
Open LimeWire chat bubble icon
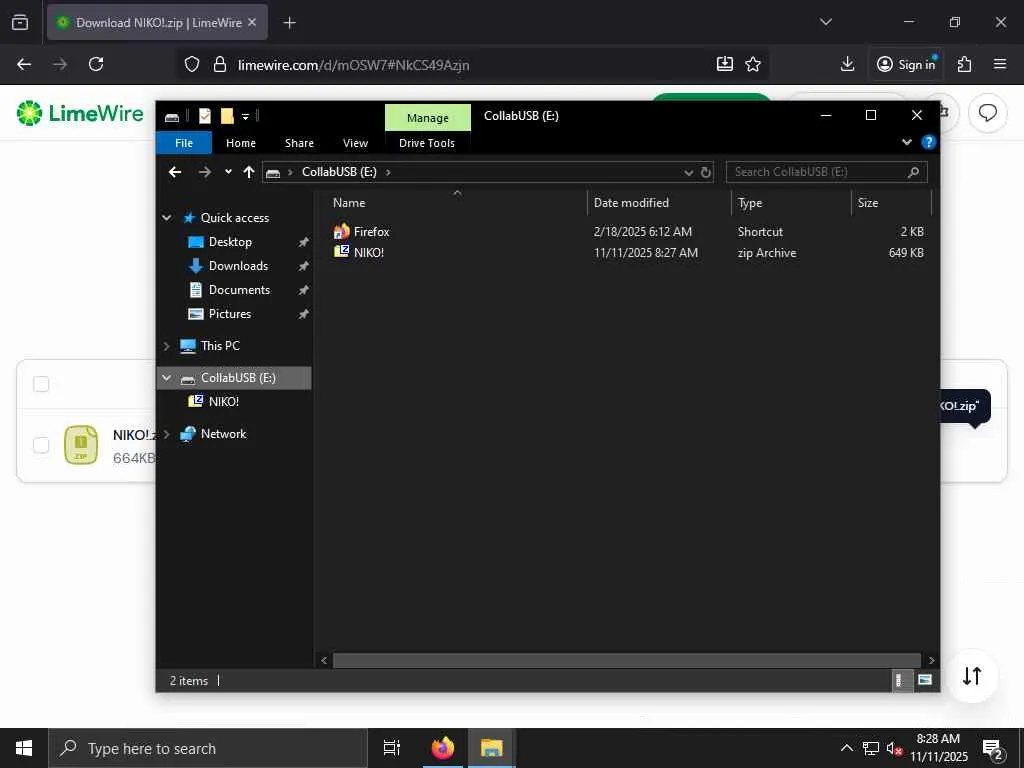(987, 113)
